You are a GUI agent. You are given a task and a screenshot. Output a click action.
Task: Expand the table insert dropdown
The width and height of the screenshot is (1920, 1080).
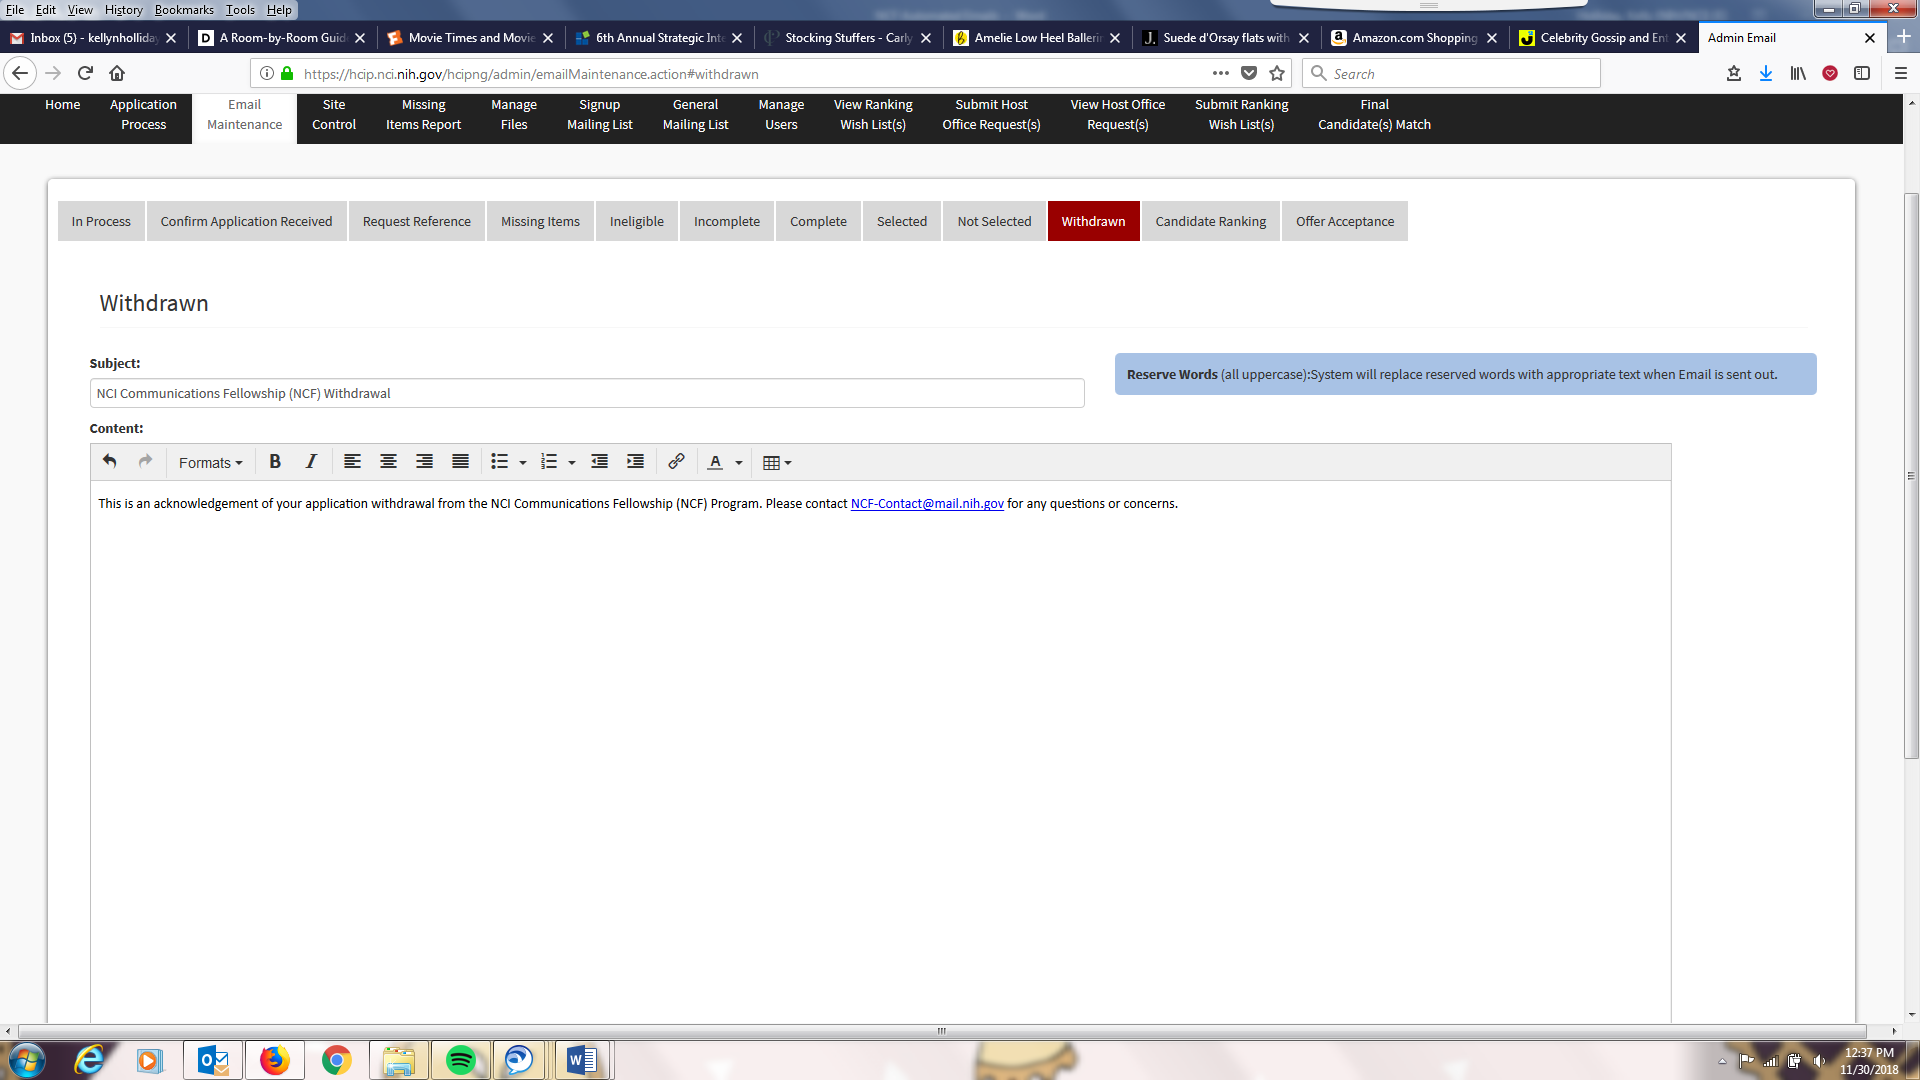(x=788, y=463)
